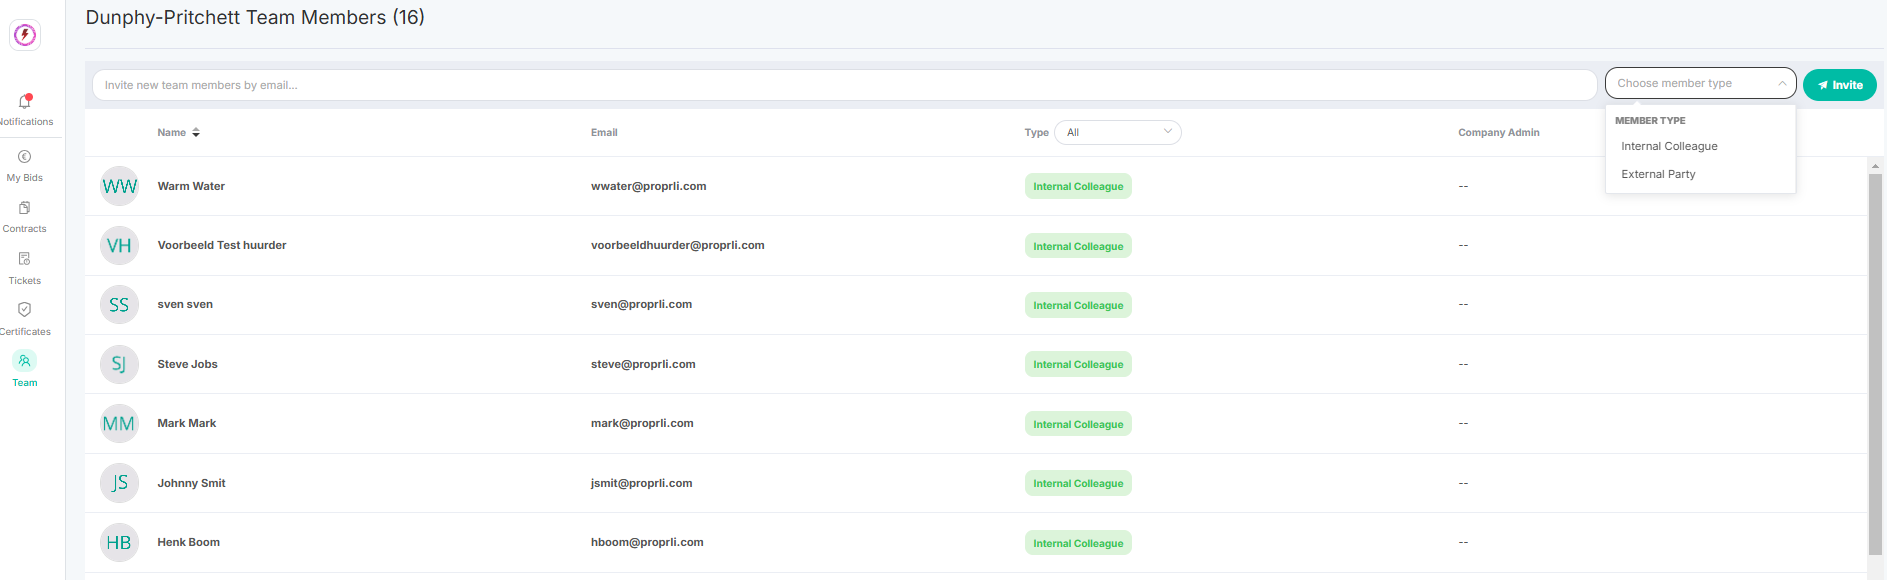The height and width of the screenshot is (580, 1887).
Task: Open Certificates shield icon
Action: point(25,310)
